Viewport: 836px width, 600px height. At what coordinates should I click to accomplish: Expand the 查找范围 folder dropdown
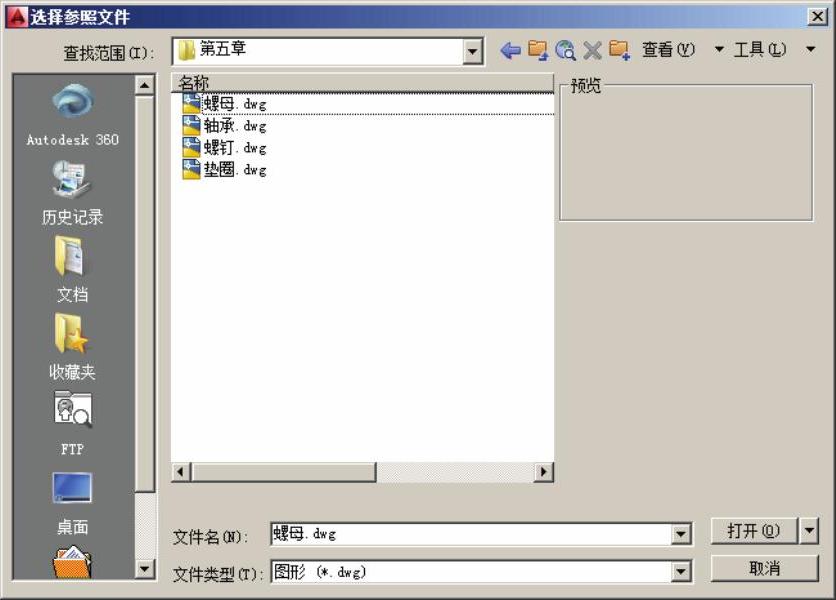pos(473,52)
